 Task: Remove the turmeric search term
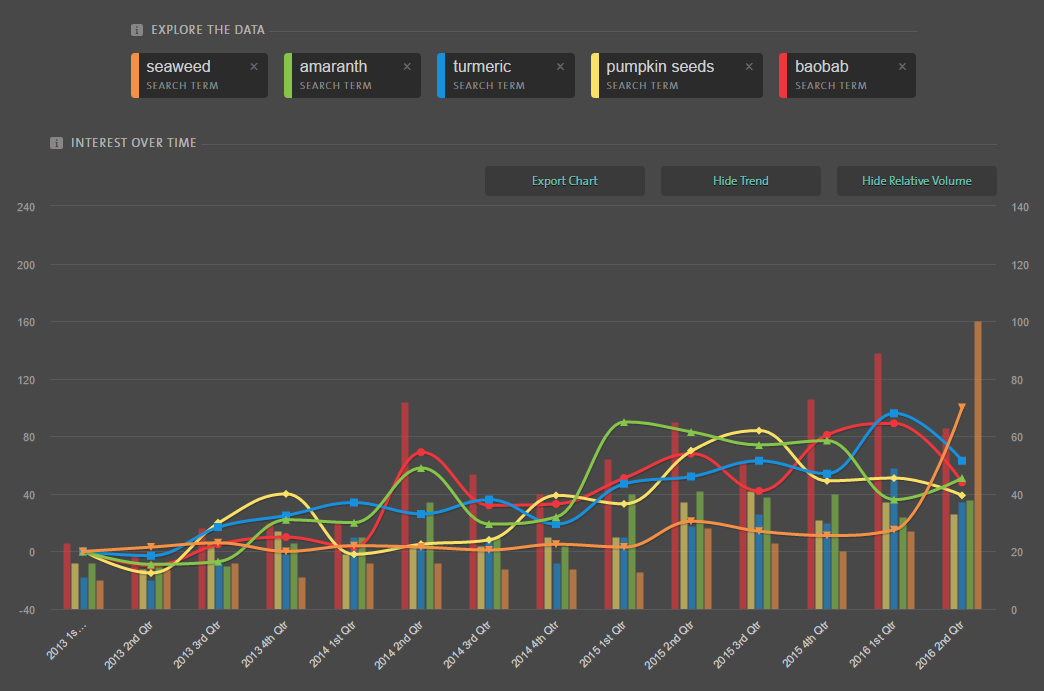[x=560, y=67]
